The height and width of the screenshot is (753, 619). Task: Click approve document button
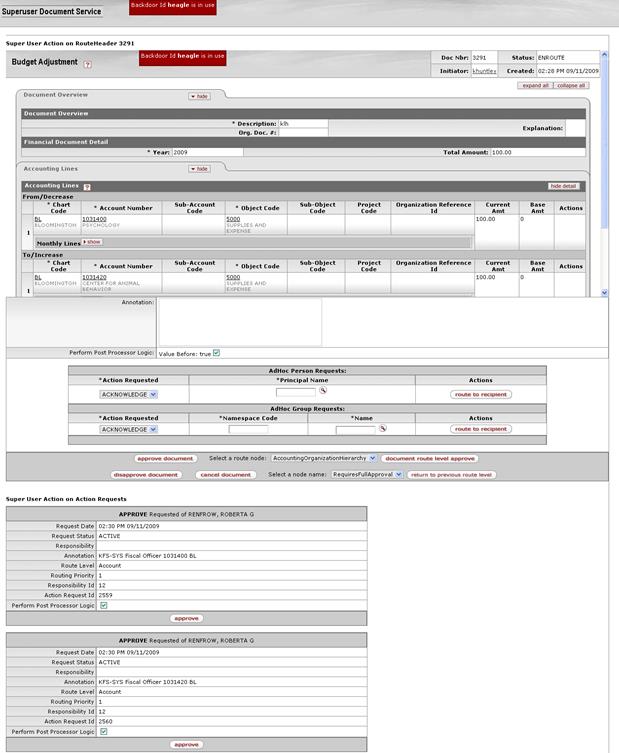tap(165, 459)
